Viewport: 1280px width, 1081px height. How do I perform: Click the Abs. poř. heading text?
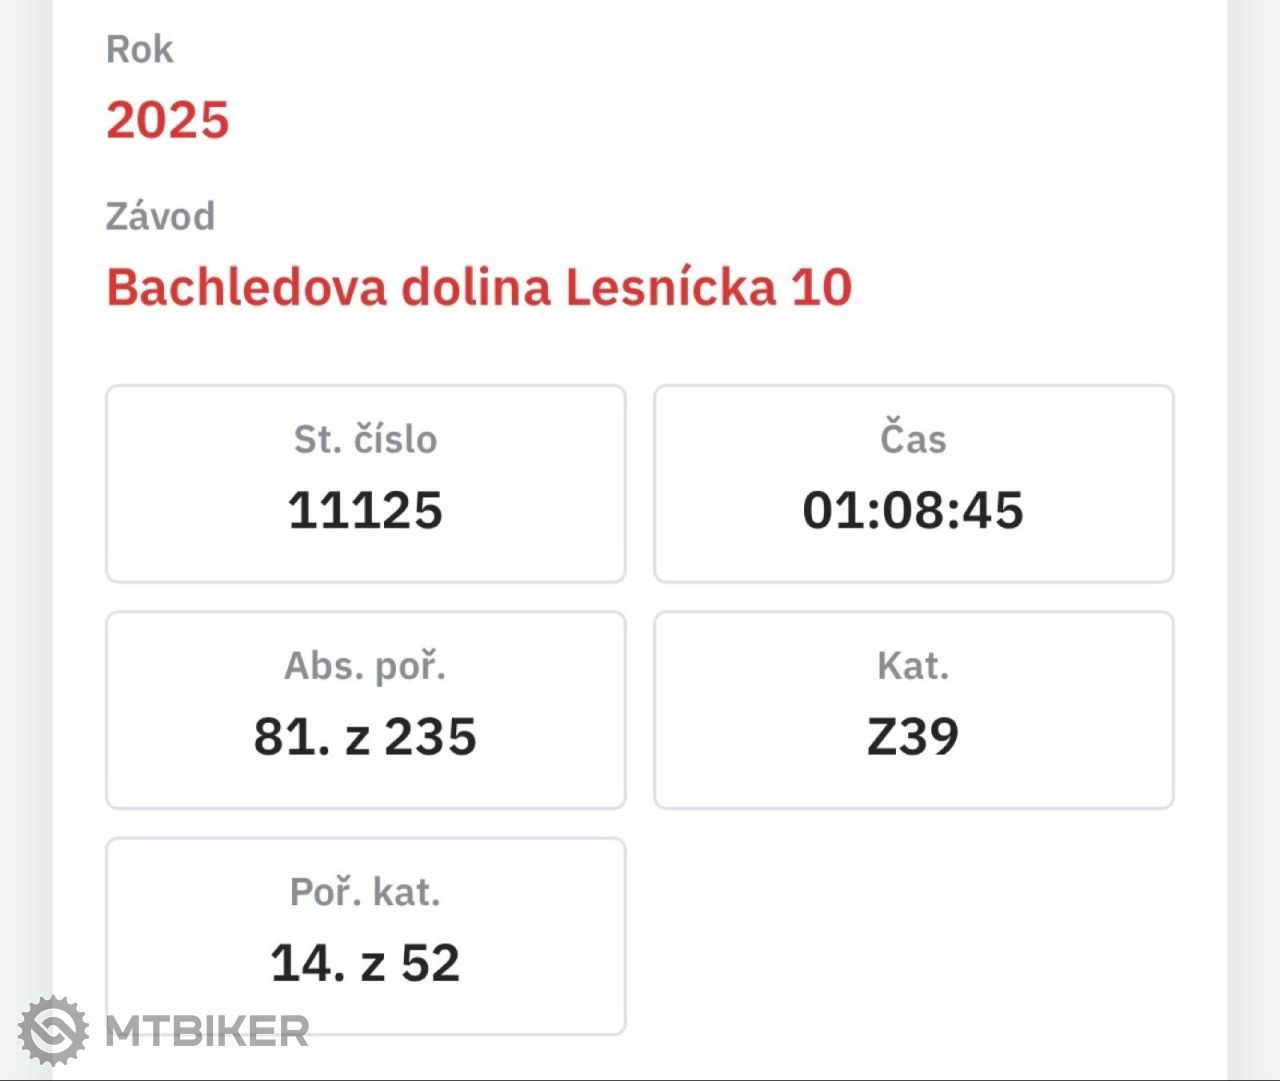click(365, 666)
